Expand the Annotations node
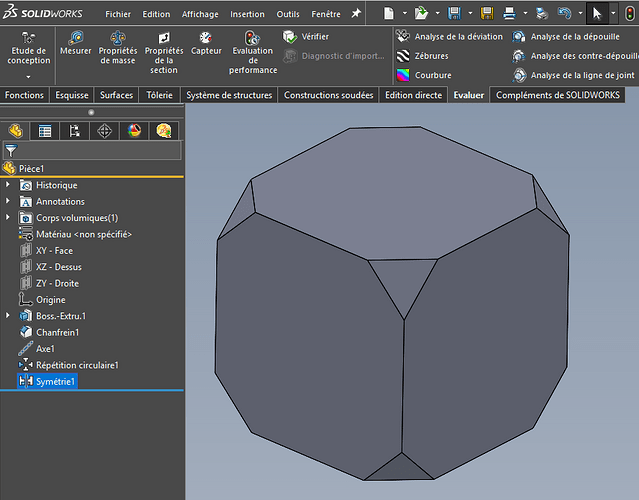639x500 pixels. 7,201
